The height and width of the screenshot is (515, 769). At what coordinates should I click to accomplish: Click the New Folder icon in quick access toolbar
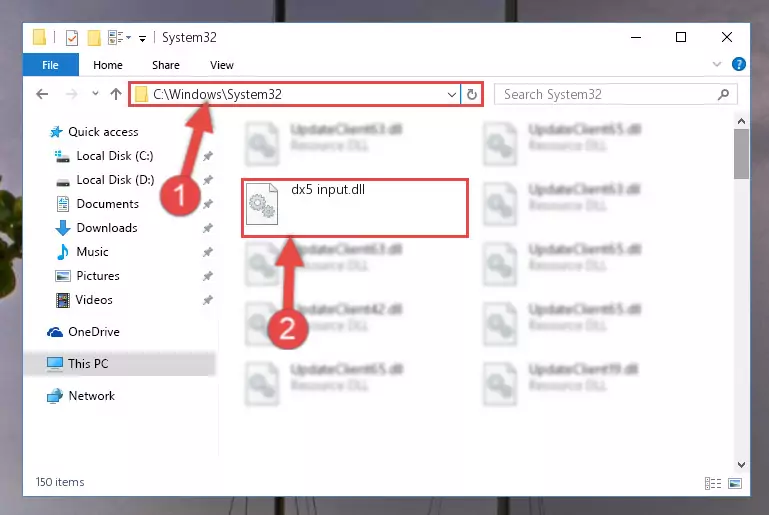click(94, 38)
